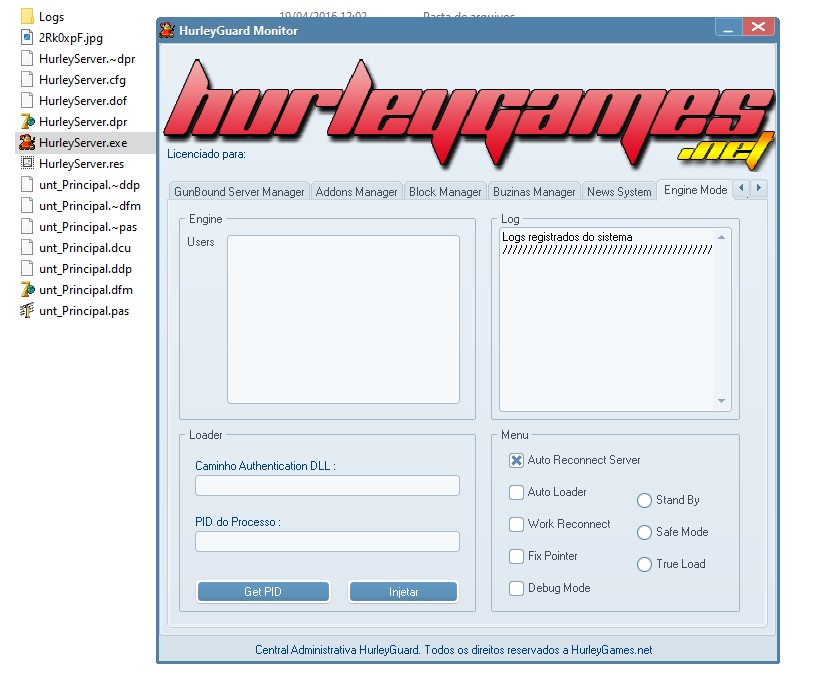Click the HurleyGuard Monitor title bar icon

[167, 30]
